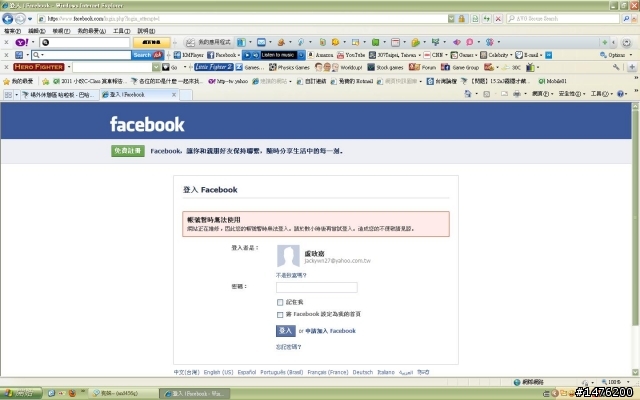This screenshot has width=640, height=400.
Task: Expand the Yahoo! logo dropdown arrow
Action: (x=33, y=42)
